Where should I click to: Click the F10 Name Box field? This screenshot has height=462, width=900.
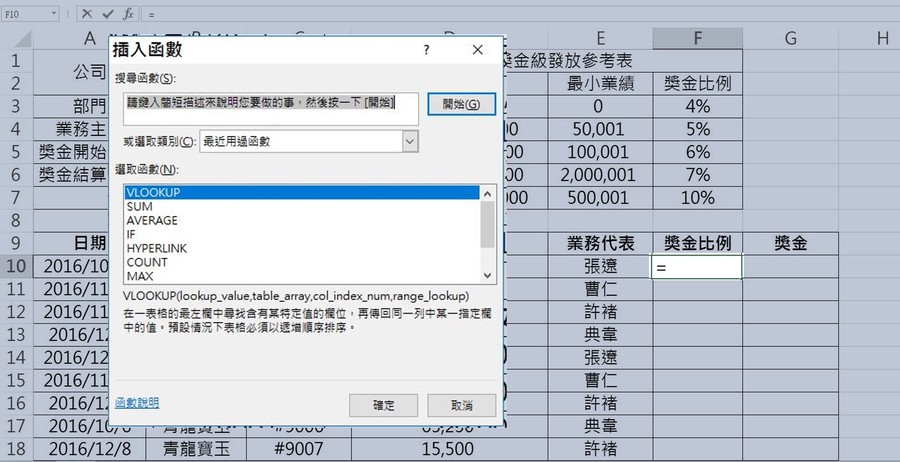(25, 14)
